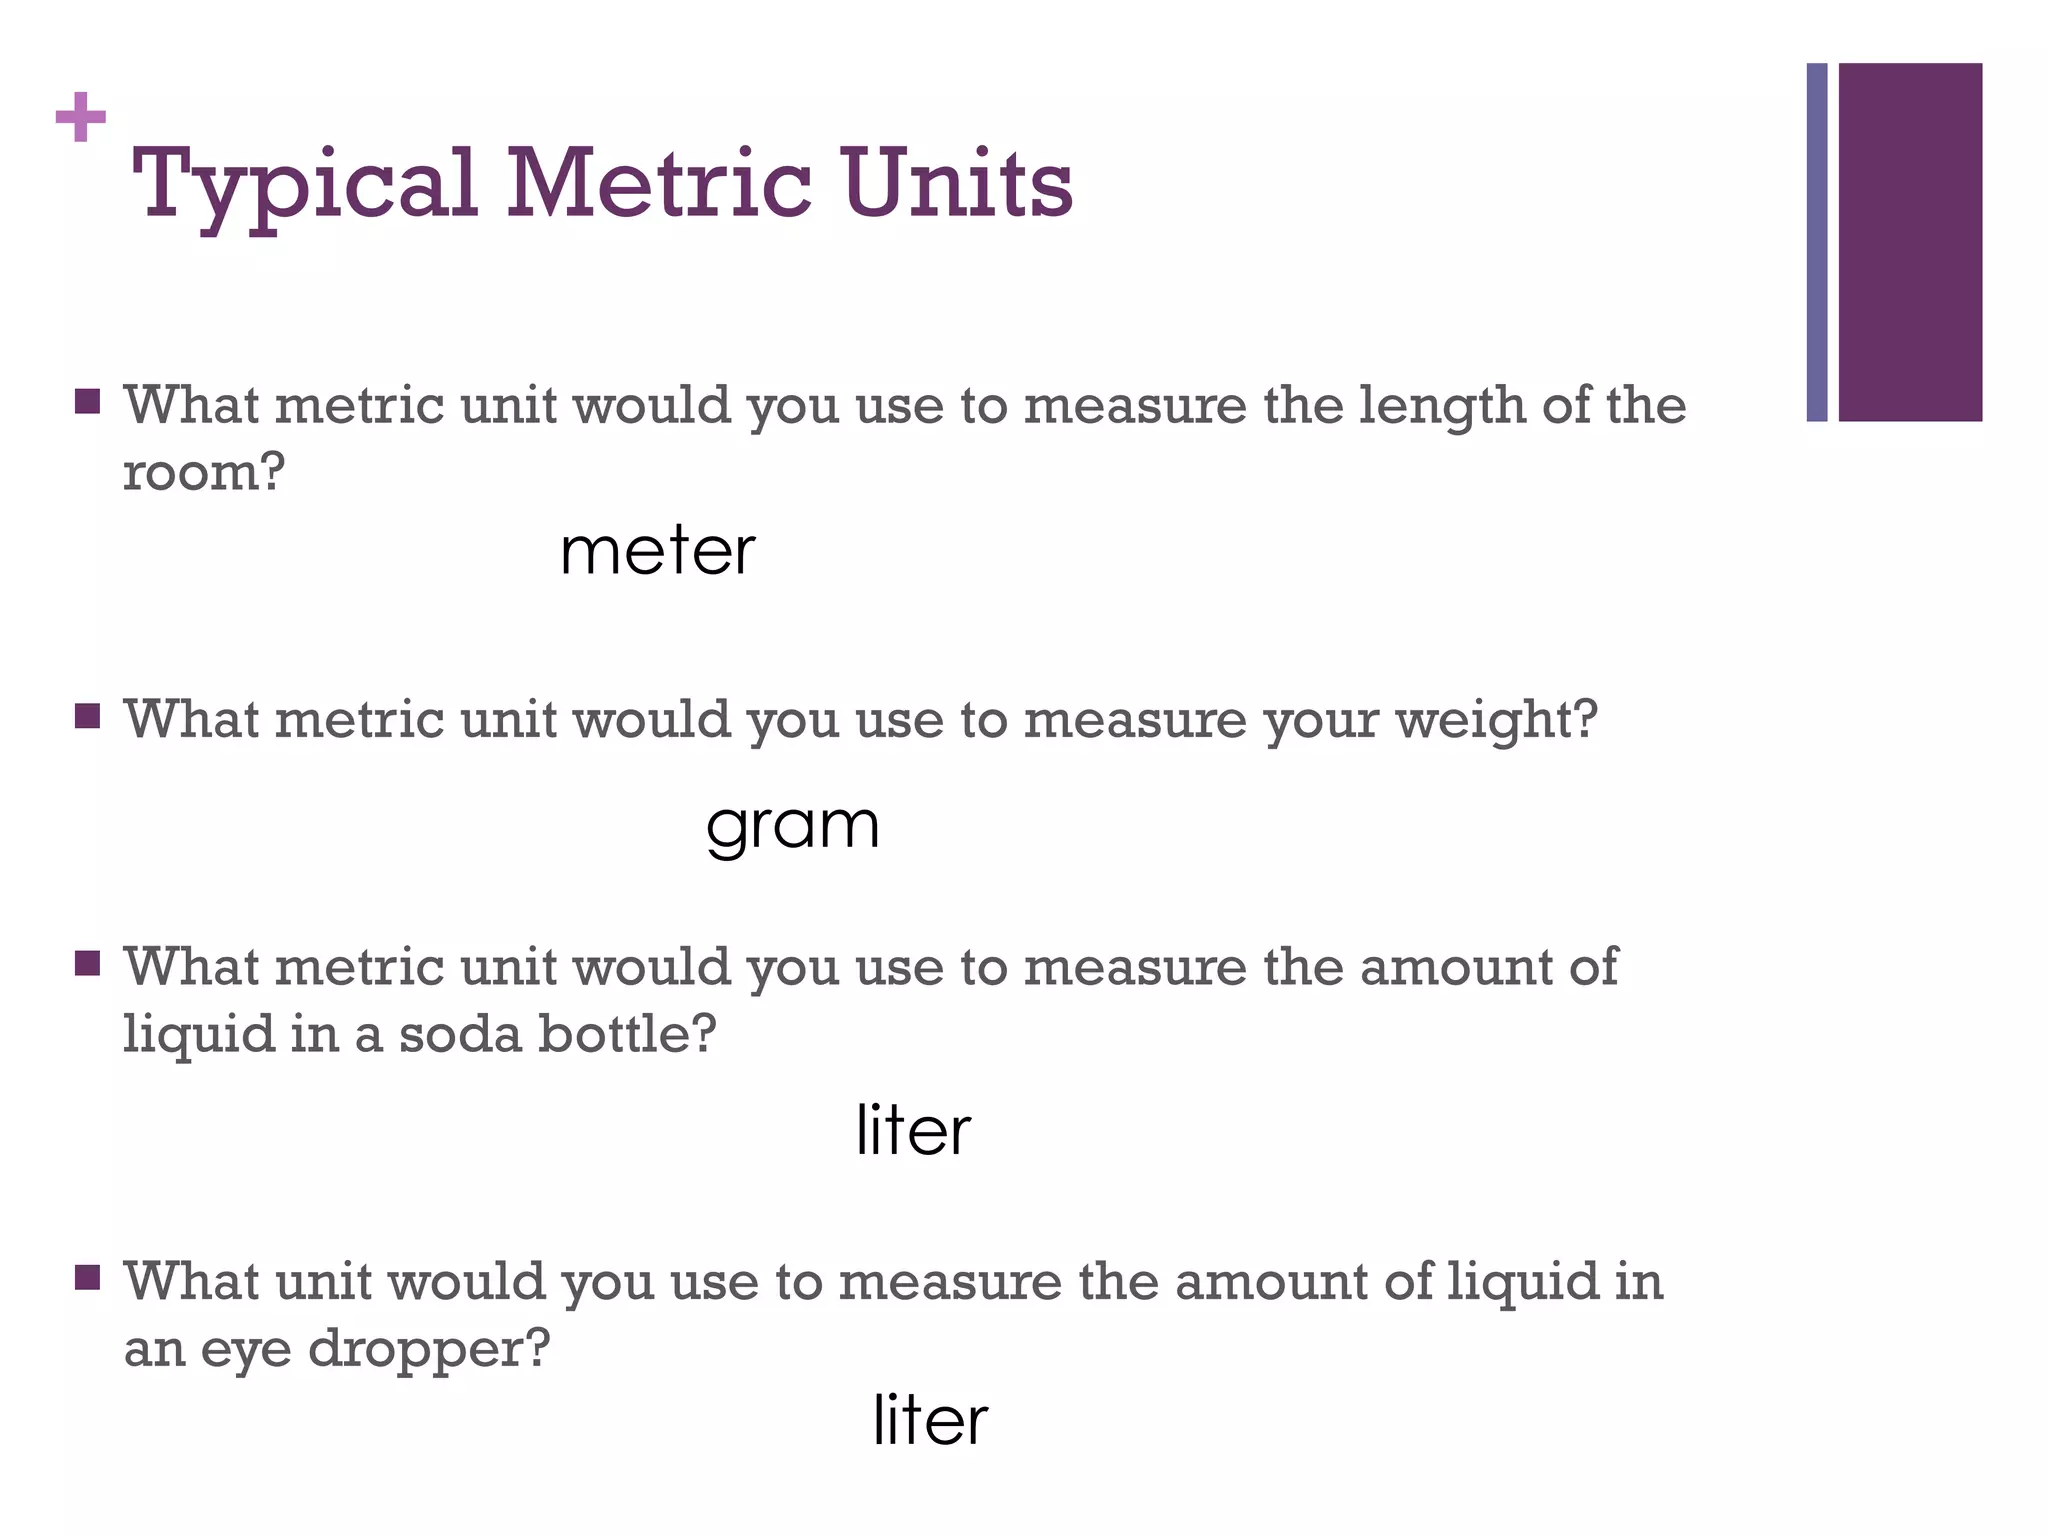This screenshot has height=1536, width=2048.
Task: Click the eye dropper question bullet
Action: tap(87, 1278)
